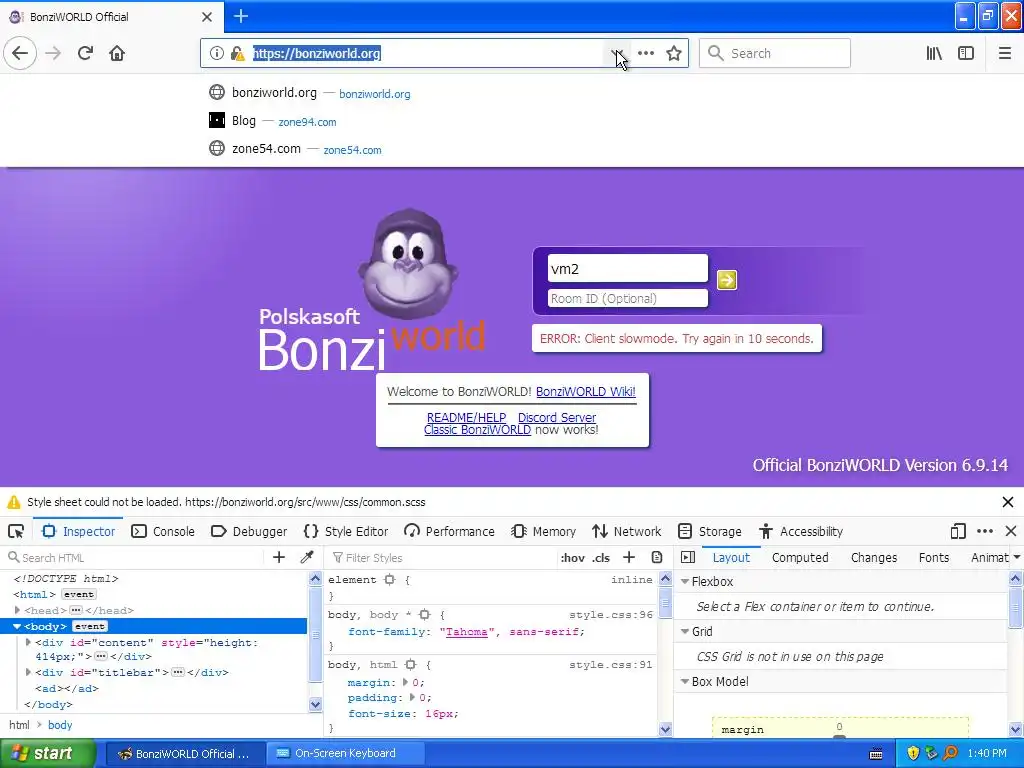The height and width of the screenshot is (768, 1024).
Task: Show more sidebar tabs dropdown arrow
Action: [x=1016, y=558]
